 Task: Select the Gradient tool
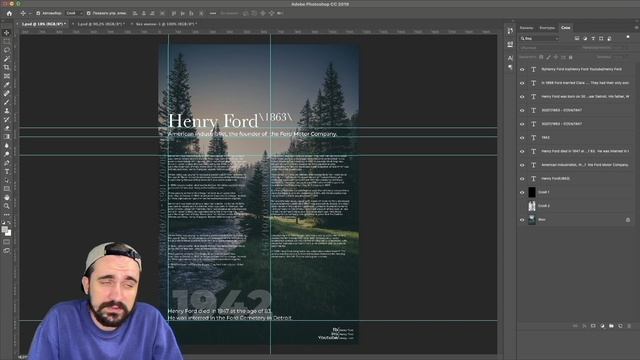7,137
